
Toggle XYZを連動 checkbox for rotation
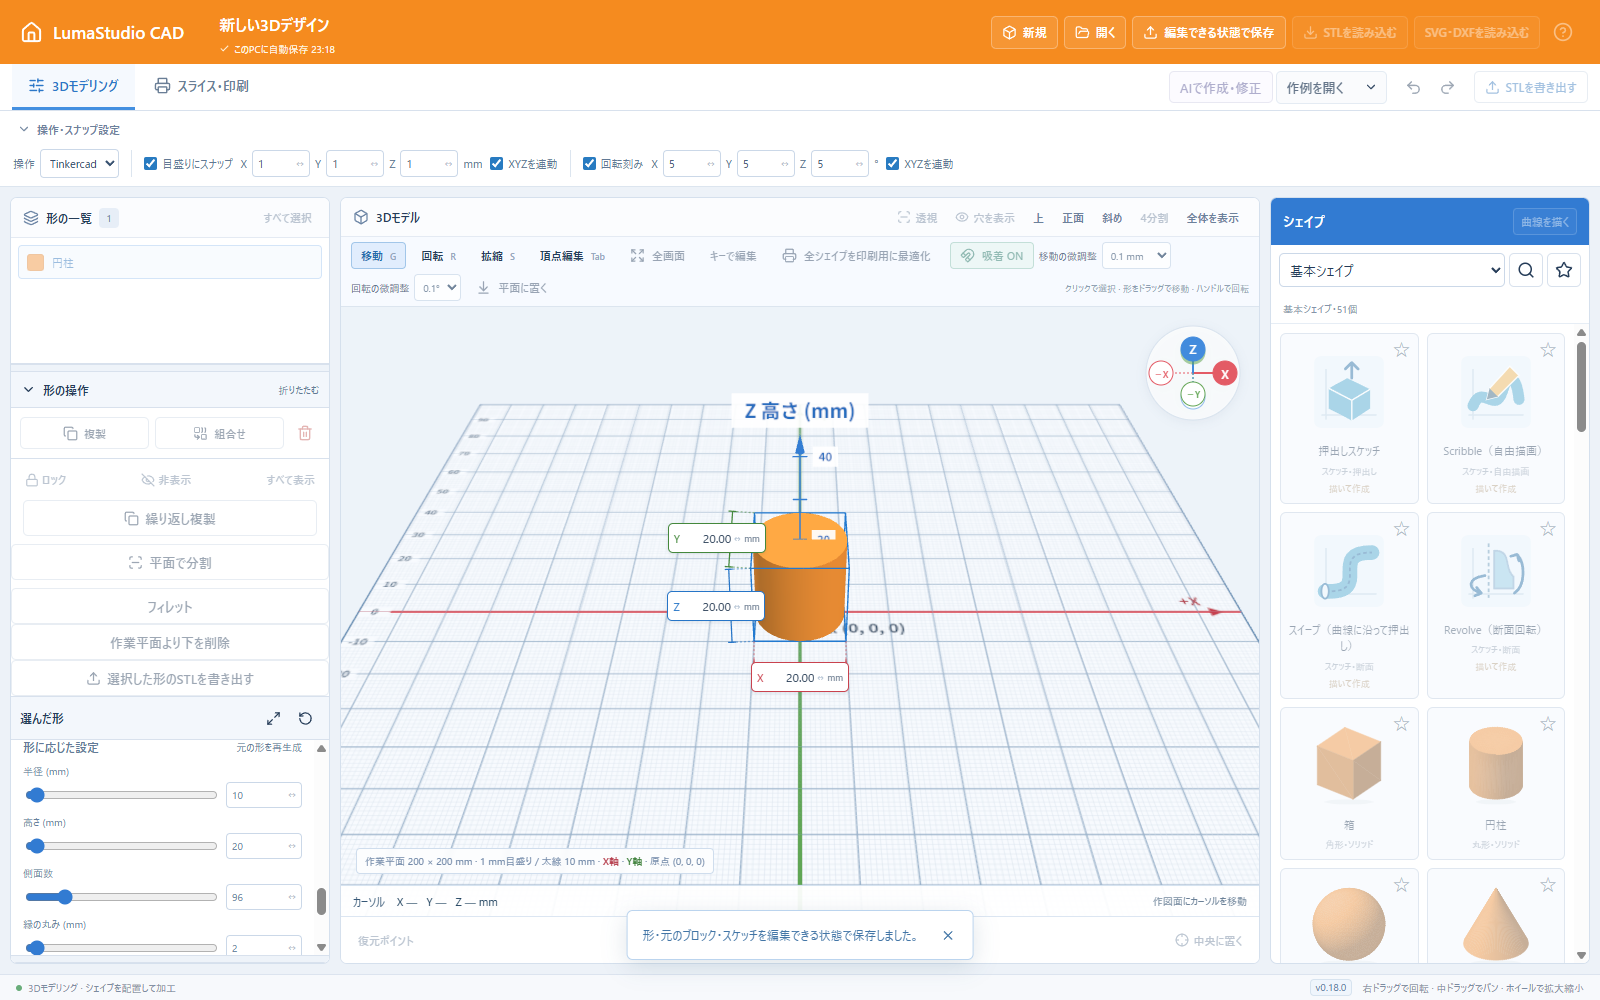(x=892, y=164)
